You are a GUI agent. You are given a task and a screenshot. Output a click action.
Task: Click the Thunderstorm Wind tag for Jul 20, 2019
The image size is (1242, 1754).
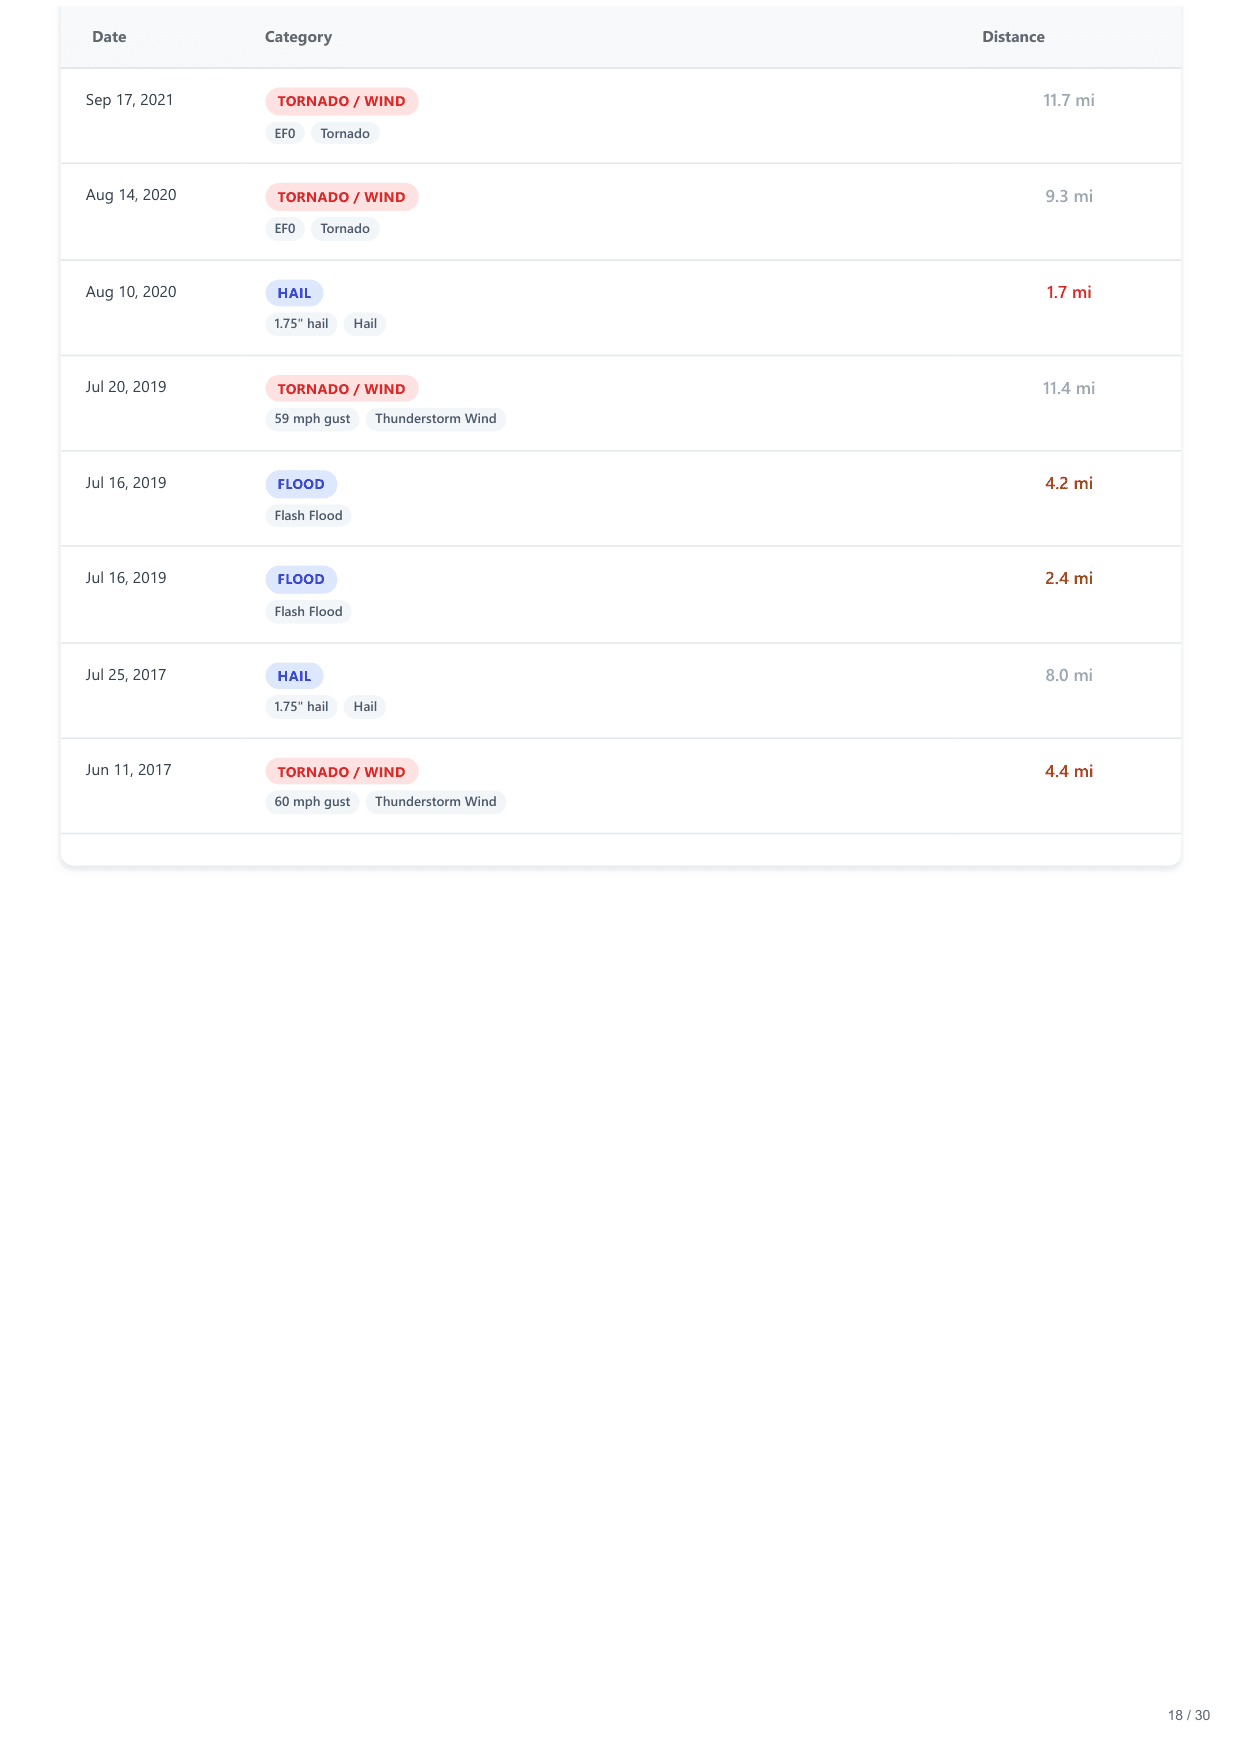tap(435, 419)
